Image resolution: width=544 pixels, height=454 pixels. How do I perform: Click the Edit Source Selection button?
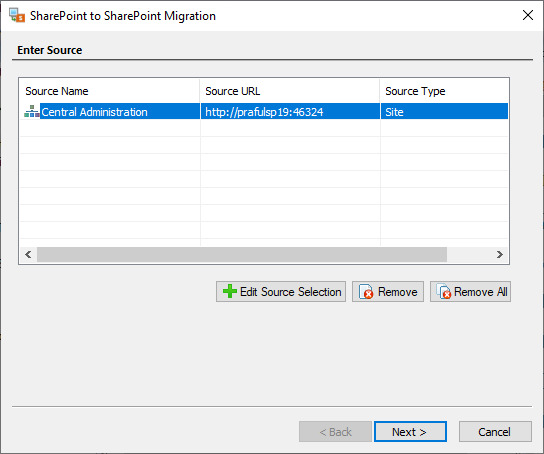tap(281, 291)
